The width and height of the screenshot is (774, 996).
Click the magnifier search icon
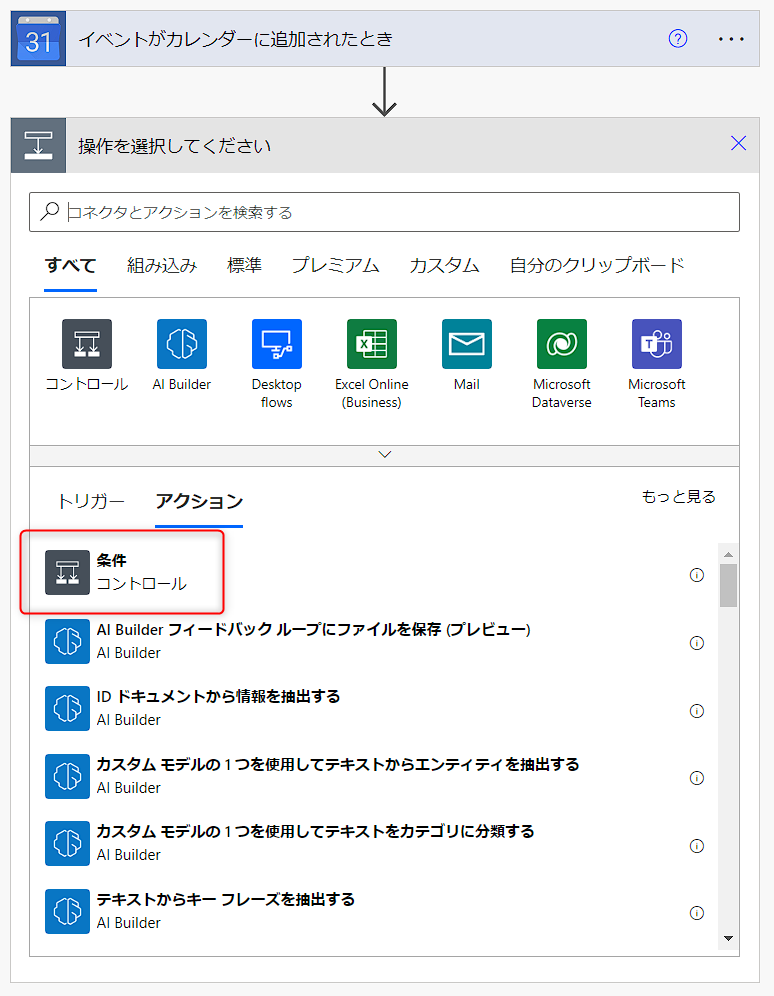50,211
